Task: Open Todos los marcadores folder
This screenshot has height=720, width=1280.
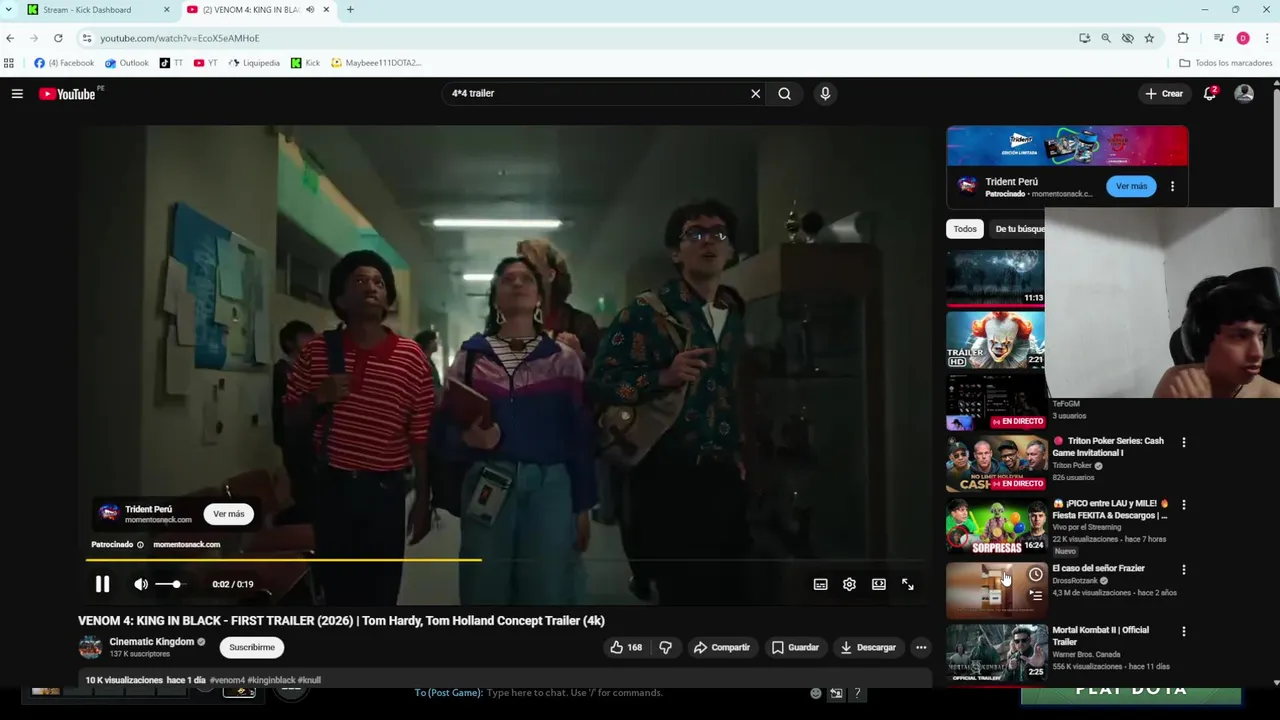Action: [1226, 63]
